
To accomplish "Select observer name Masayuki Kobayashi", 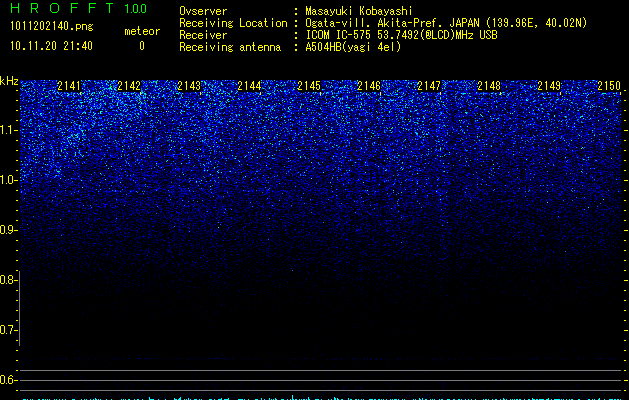I will pyautogui.click(x=359, y=11).
